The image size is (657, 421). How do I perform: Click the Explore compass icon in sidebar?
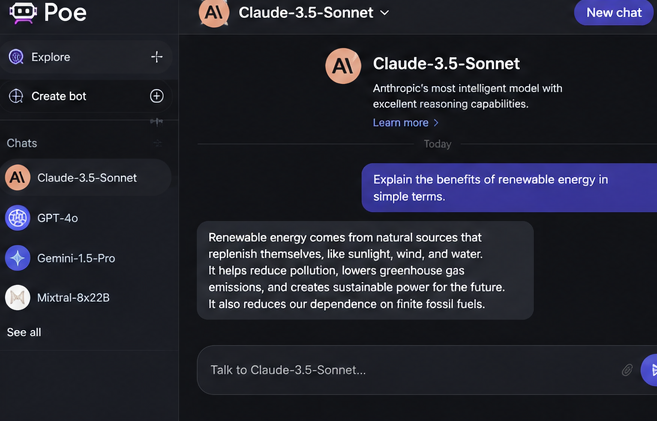tap(16, 57)
